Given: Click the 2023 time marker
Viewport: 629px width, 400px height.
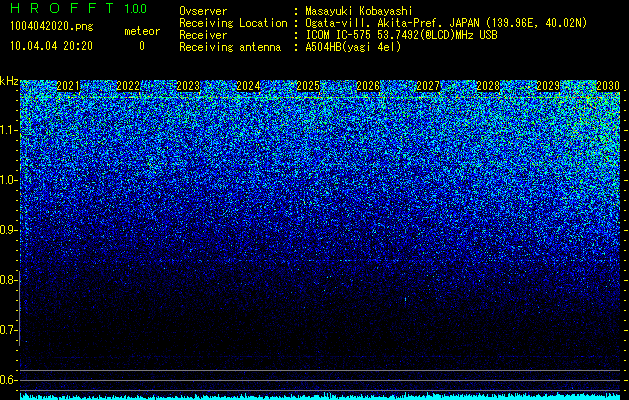Looking at the screenshot, I should [188, 86].
